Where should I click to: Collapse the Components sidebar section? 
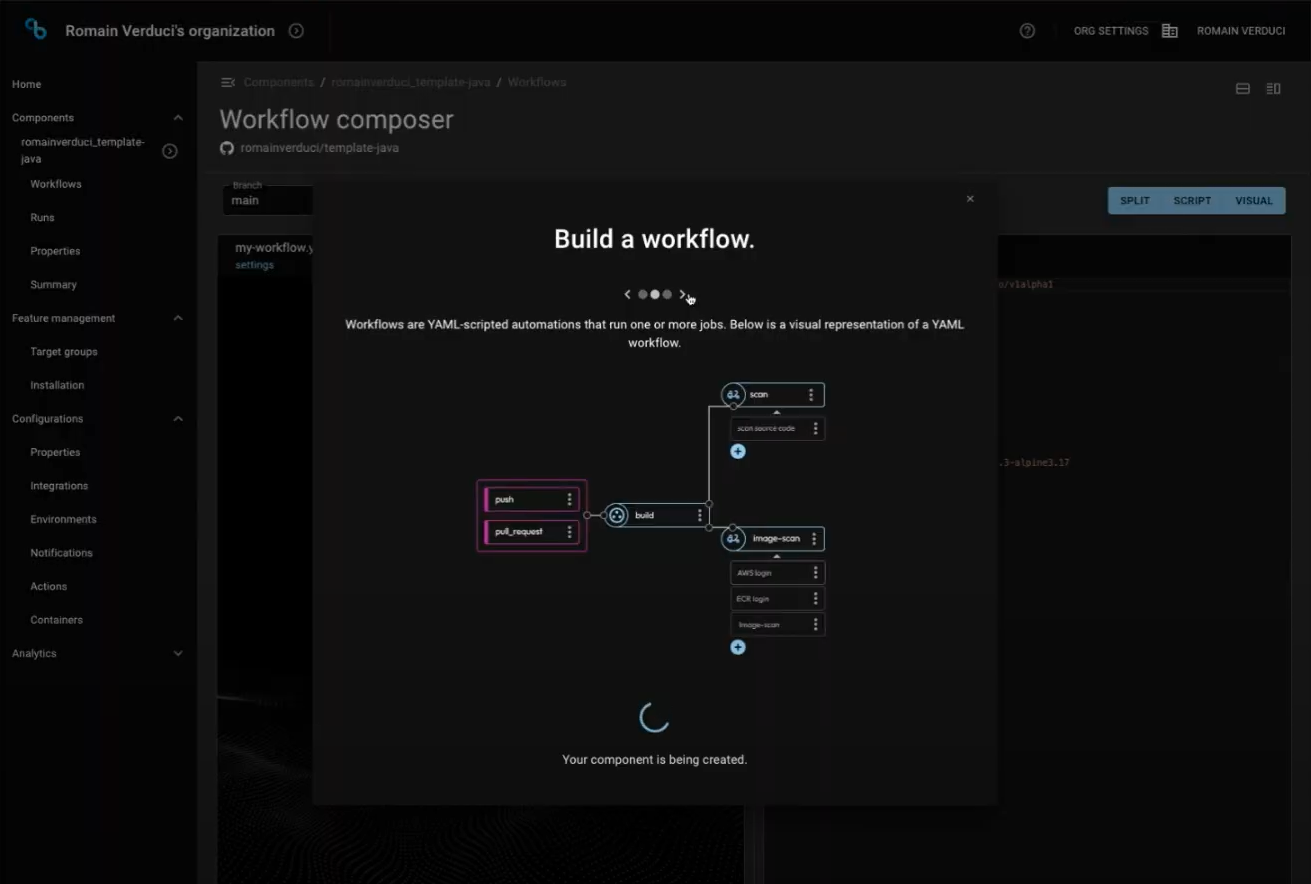[x=178, y=118]
